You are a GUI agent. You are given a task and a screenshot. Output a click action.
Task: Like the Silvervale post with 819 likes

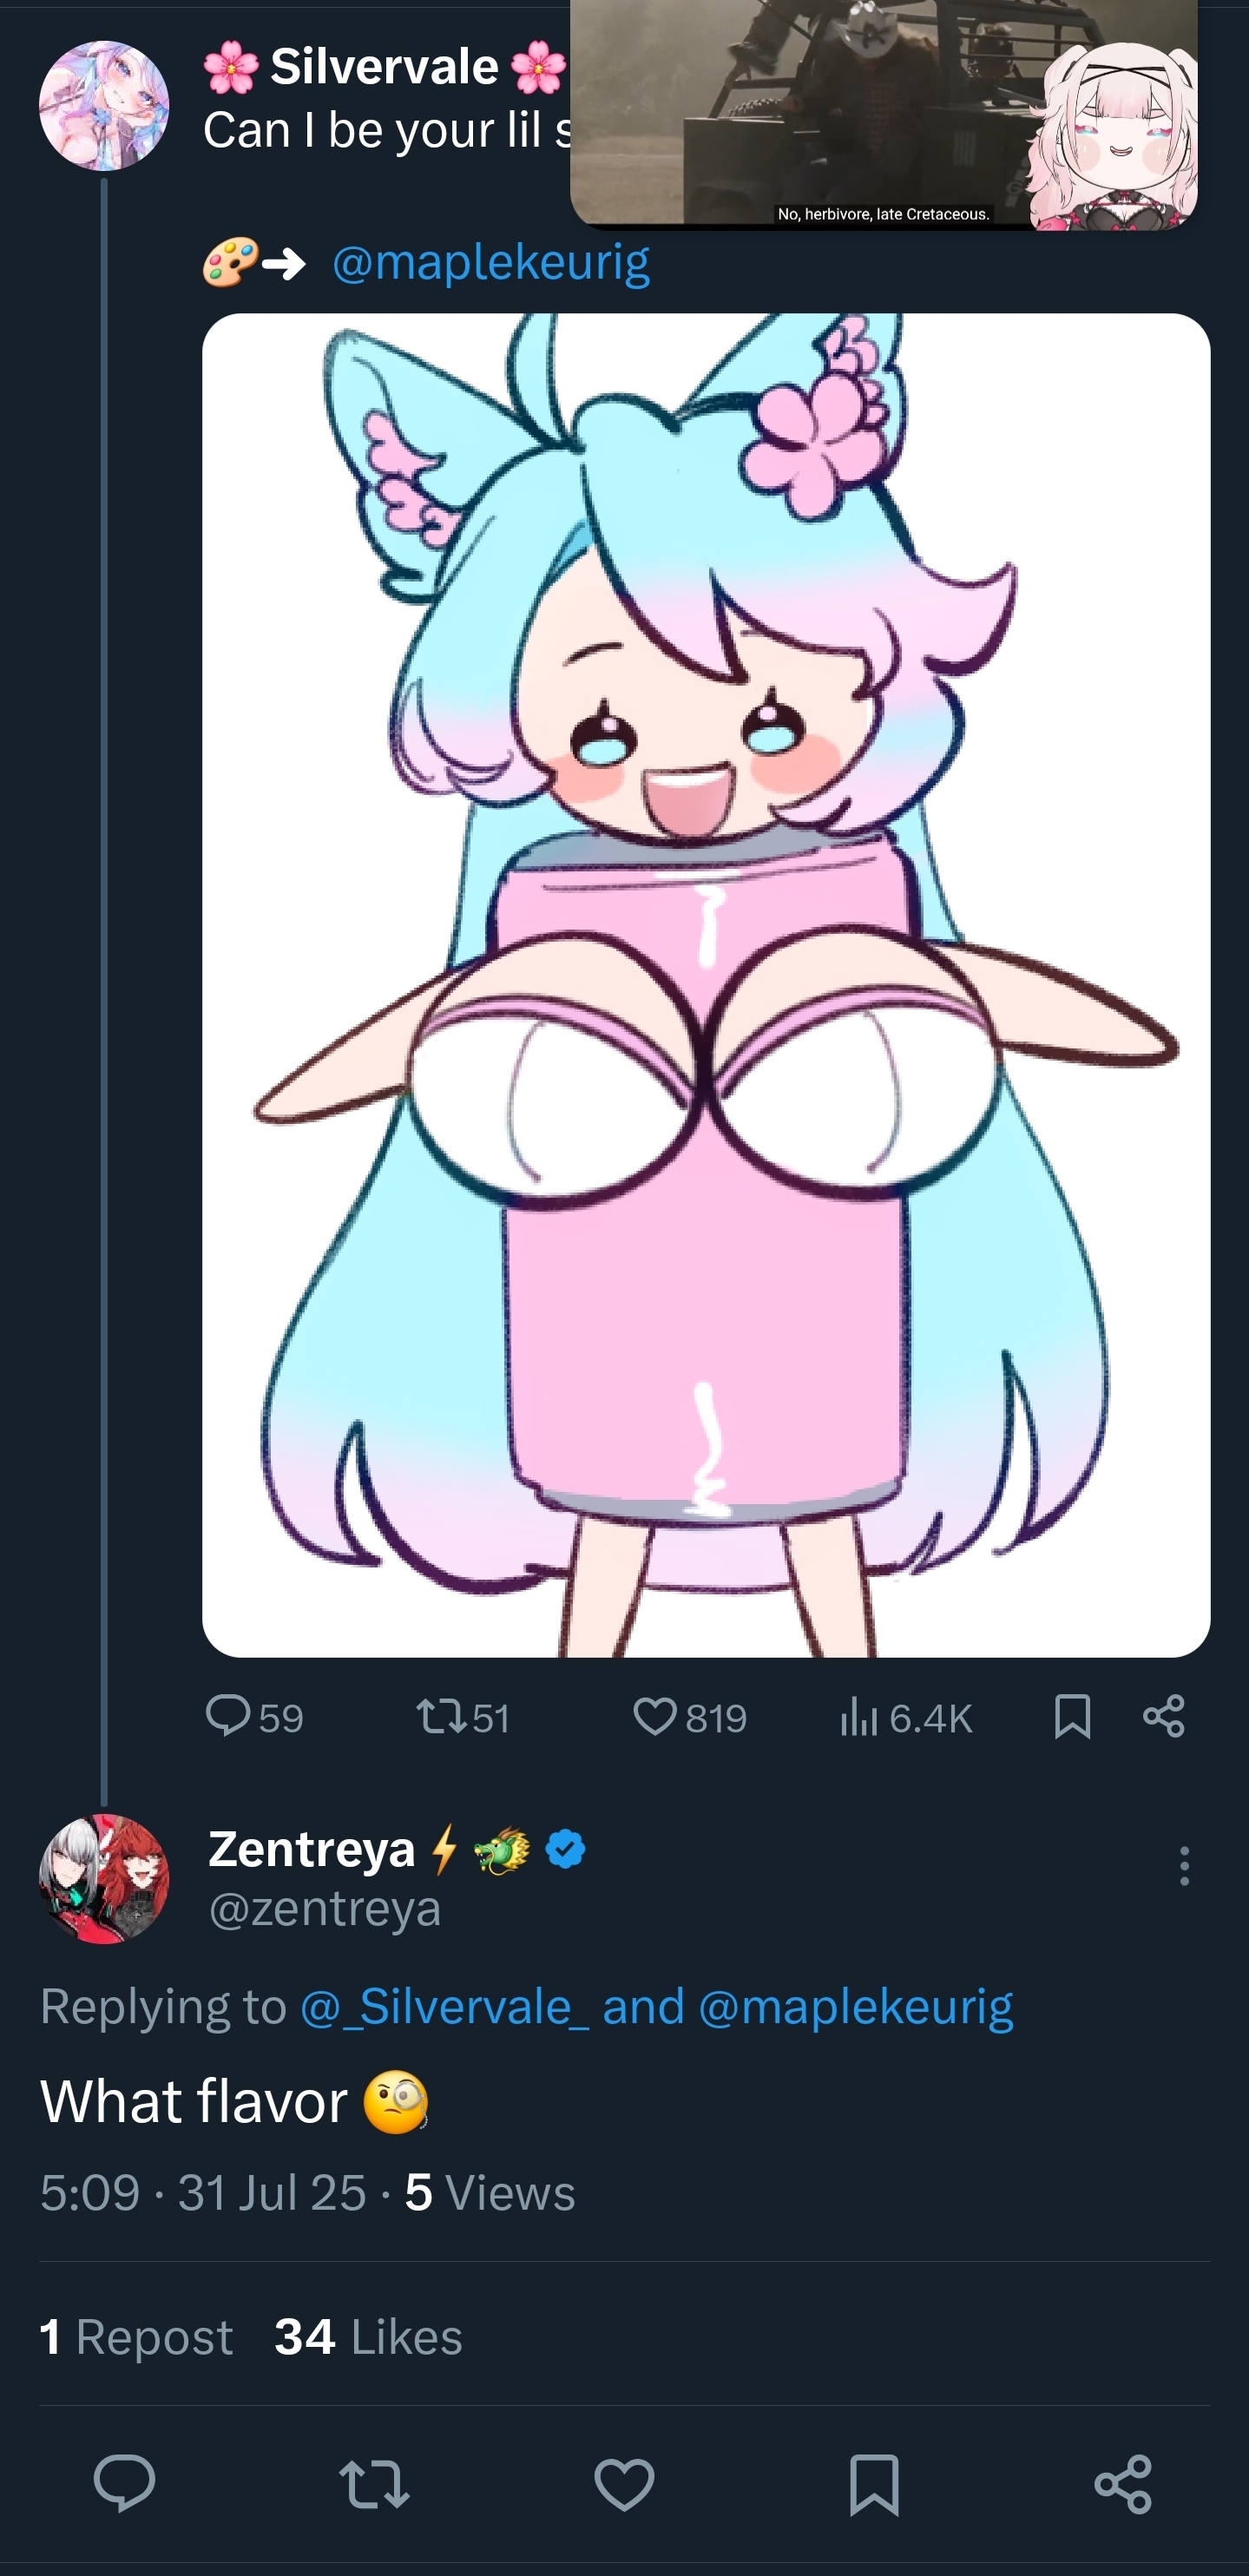(x=655, y=1717)
